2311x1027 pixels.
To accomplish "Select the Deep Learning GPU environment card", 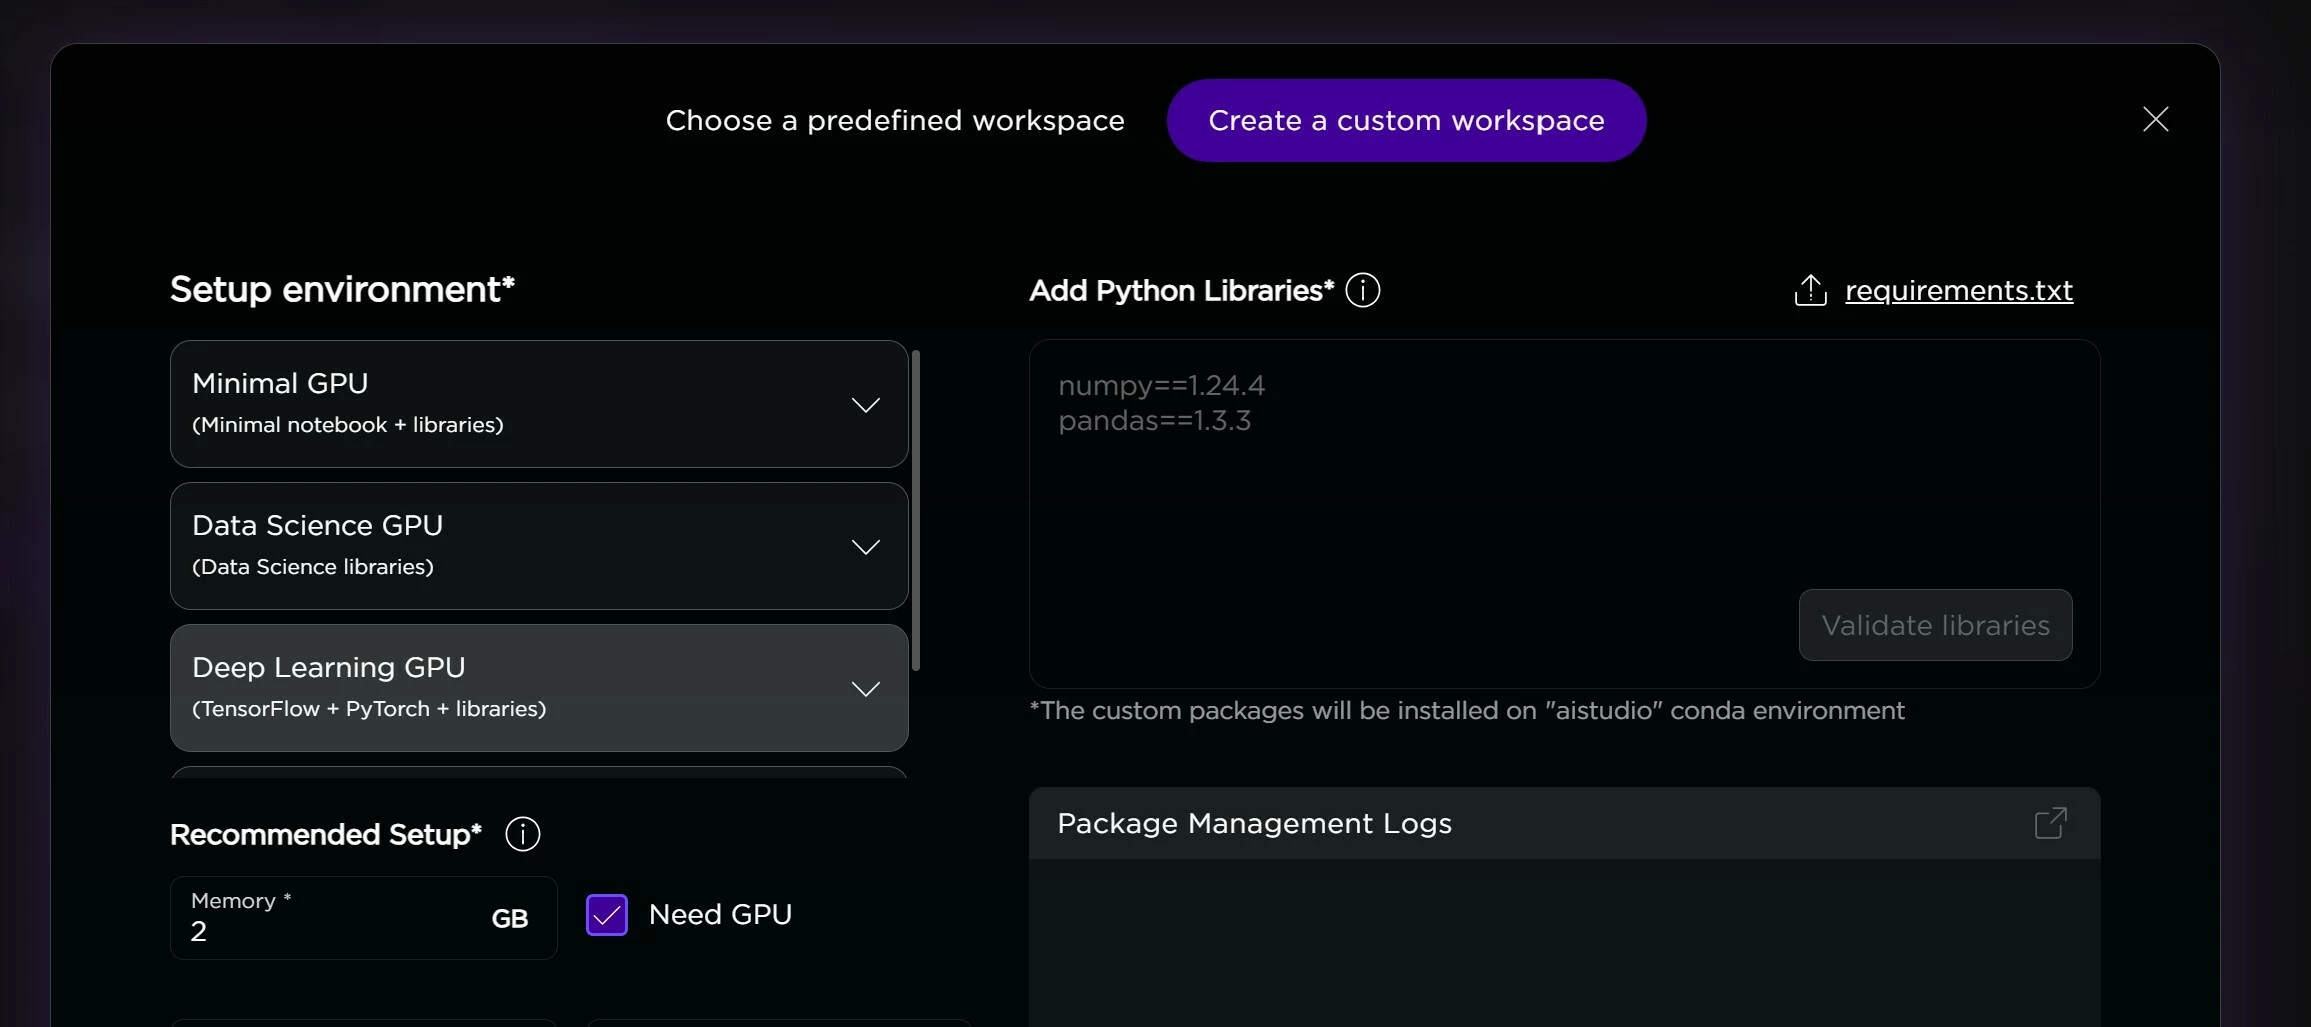I will click(450, 687).
